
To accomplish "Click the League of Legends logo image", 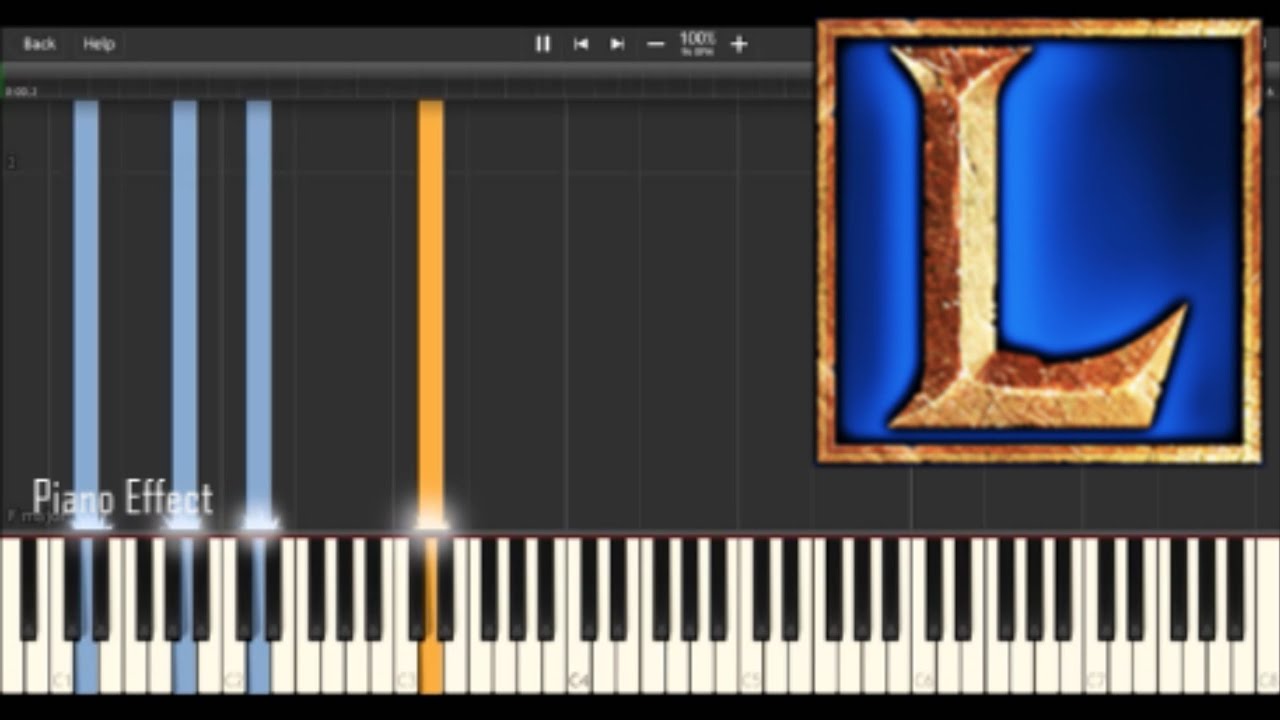I will pos(1039,242).
